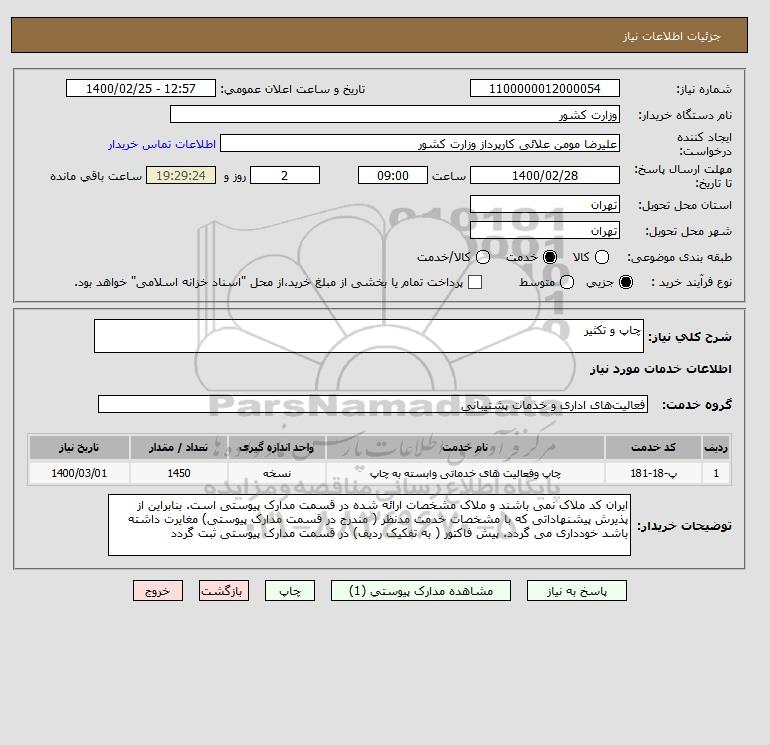Click the delivery province field تهران

coord(545,205)
